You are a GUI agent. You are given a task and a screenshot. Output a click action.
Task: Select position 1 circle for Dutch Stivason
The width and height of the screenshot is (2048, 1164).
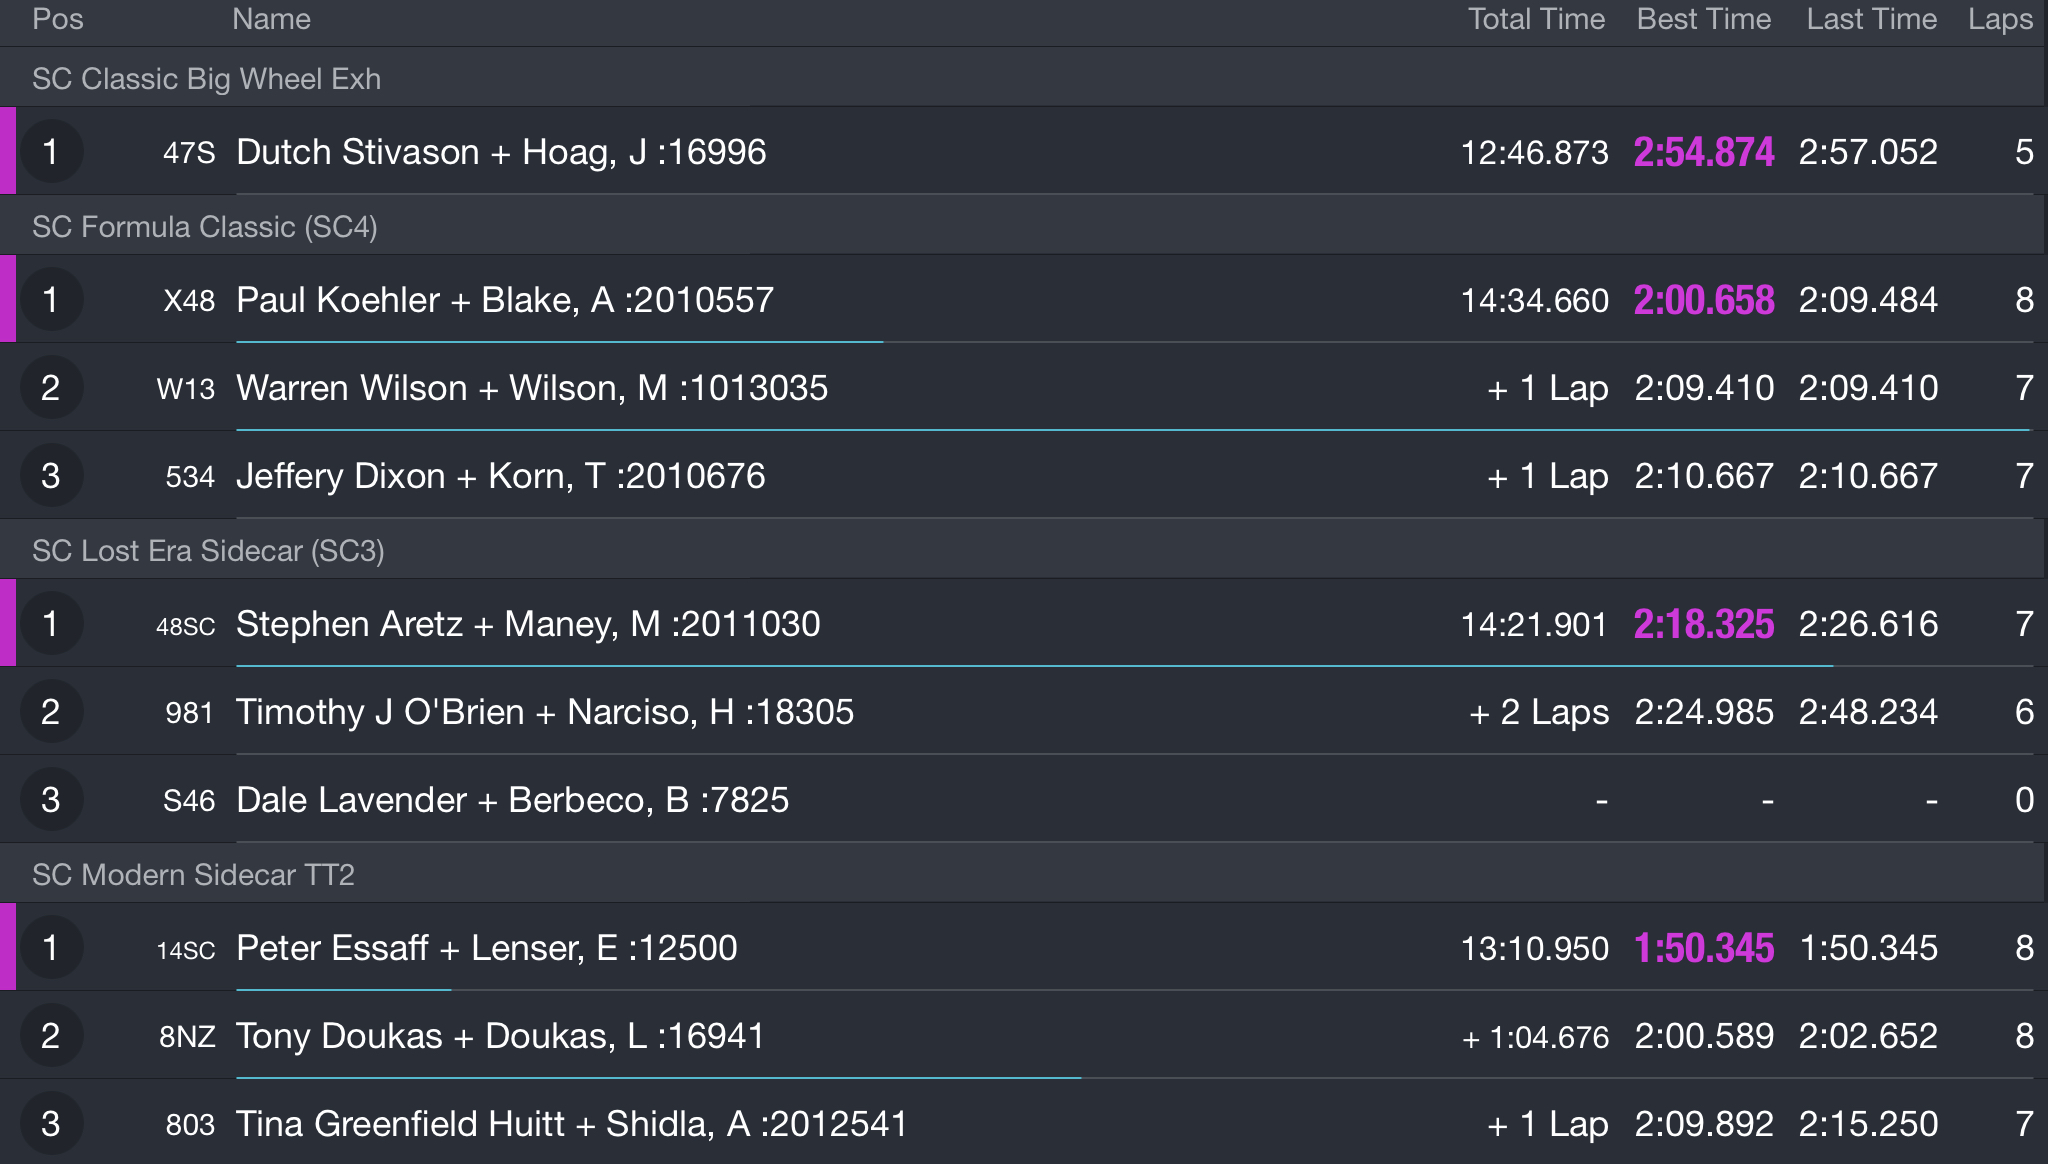pos(51,152)
